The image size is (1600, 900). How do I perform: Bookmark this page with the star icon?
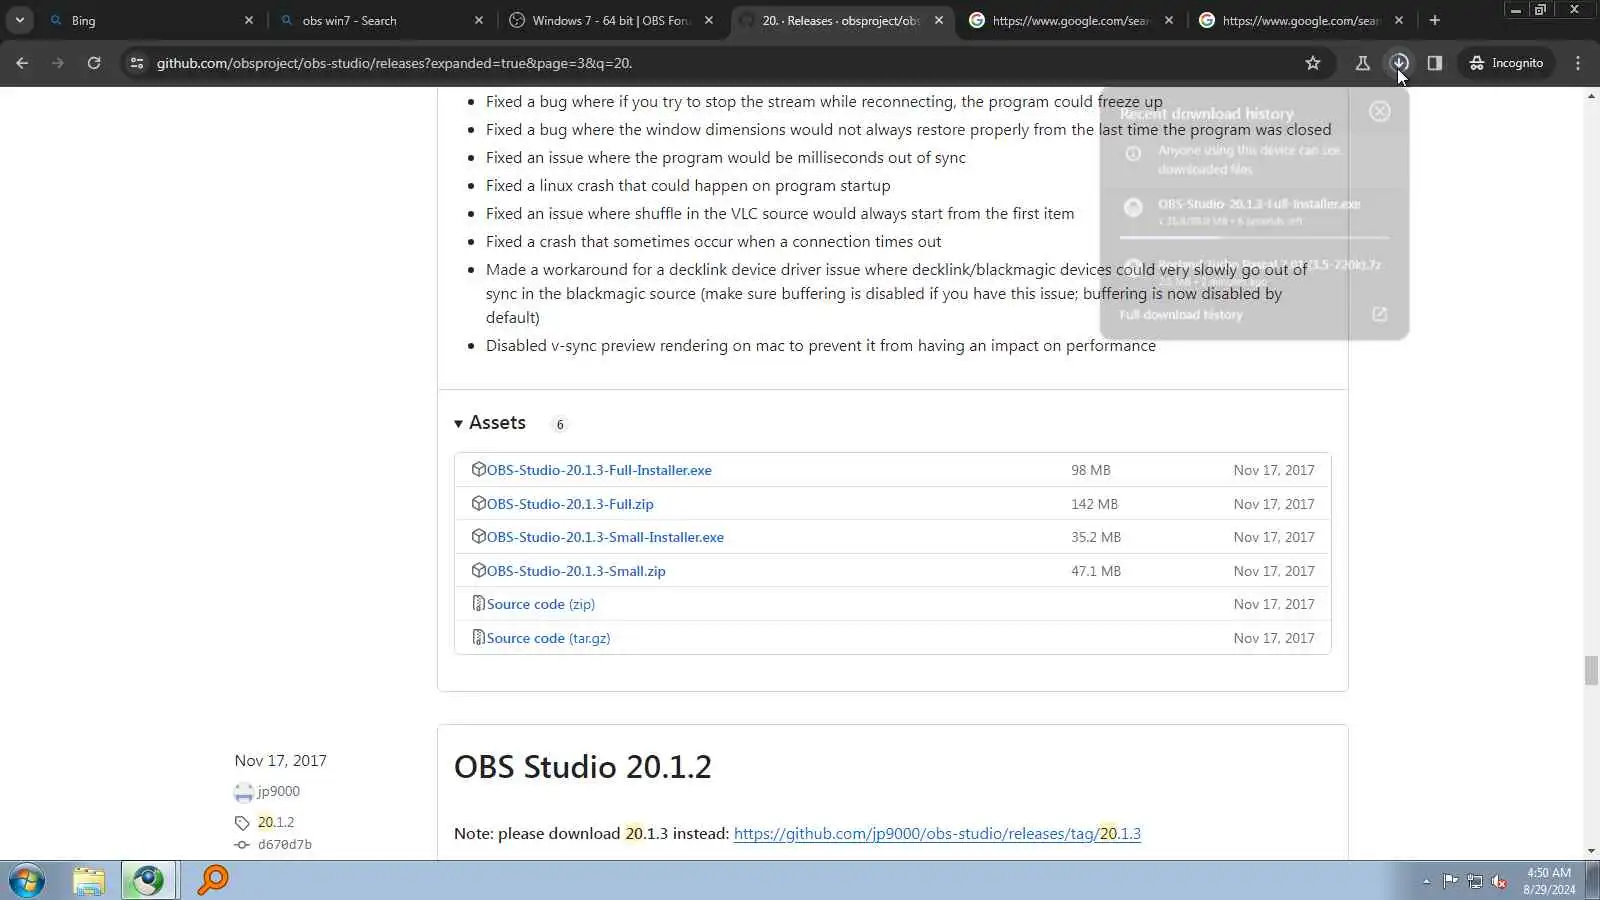pyautogui.click(x=1313, y=63)
